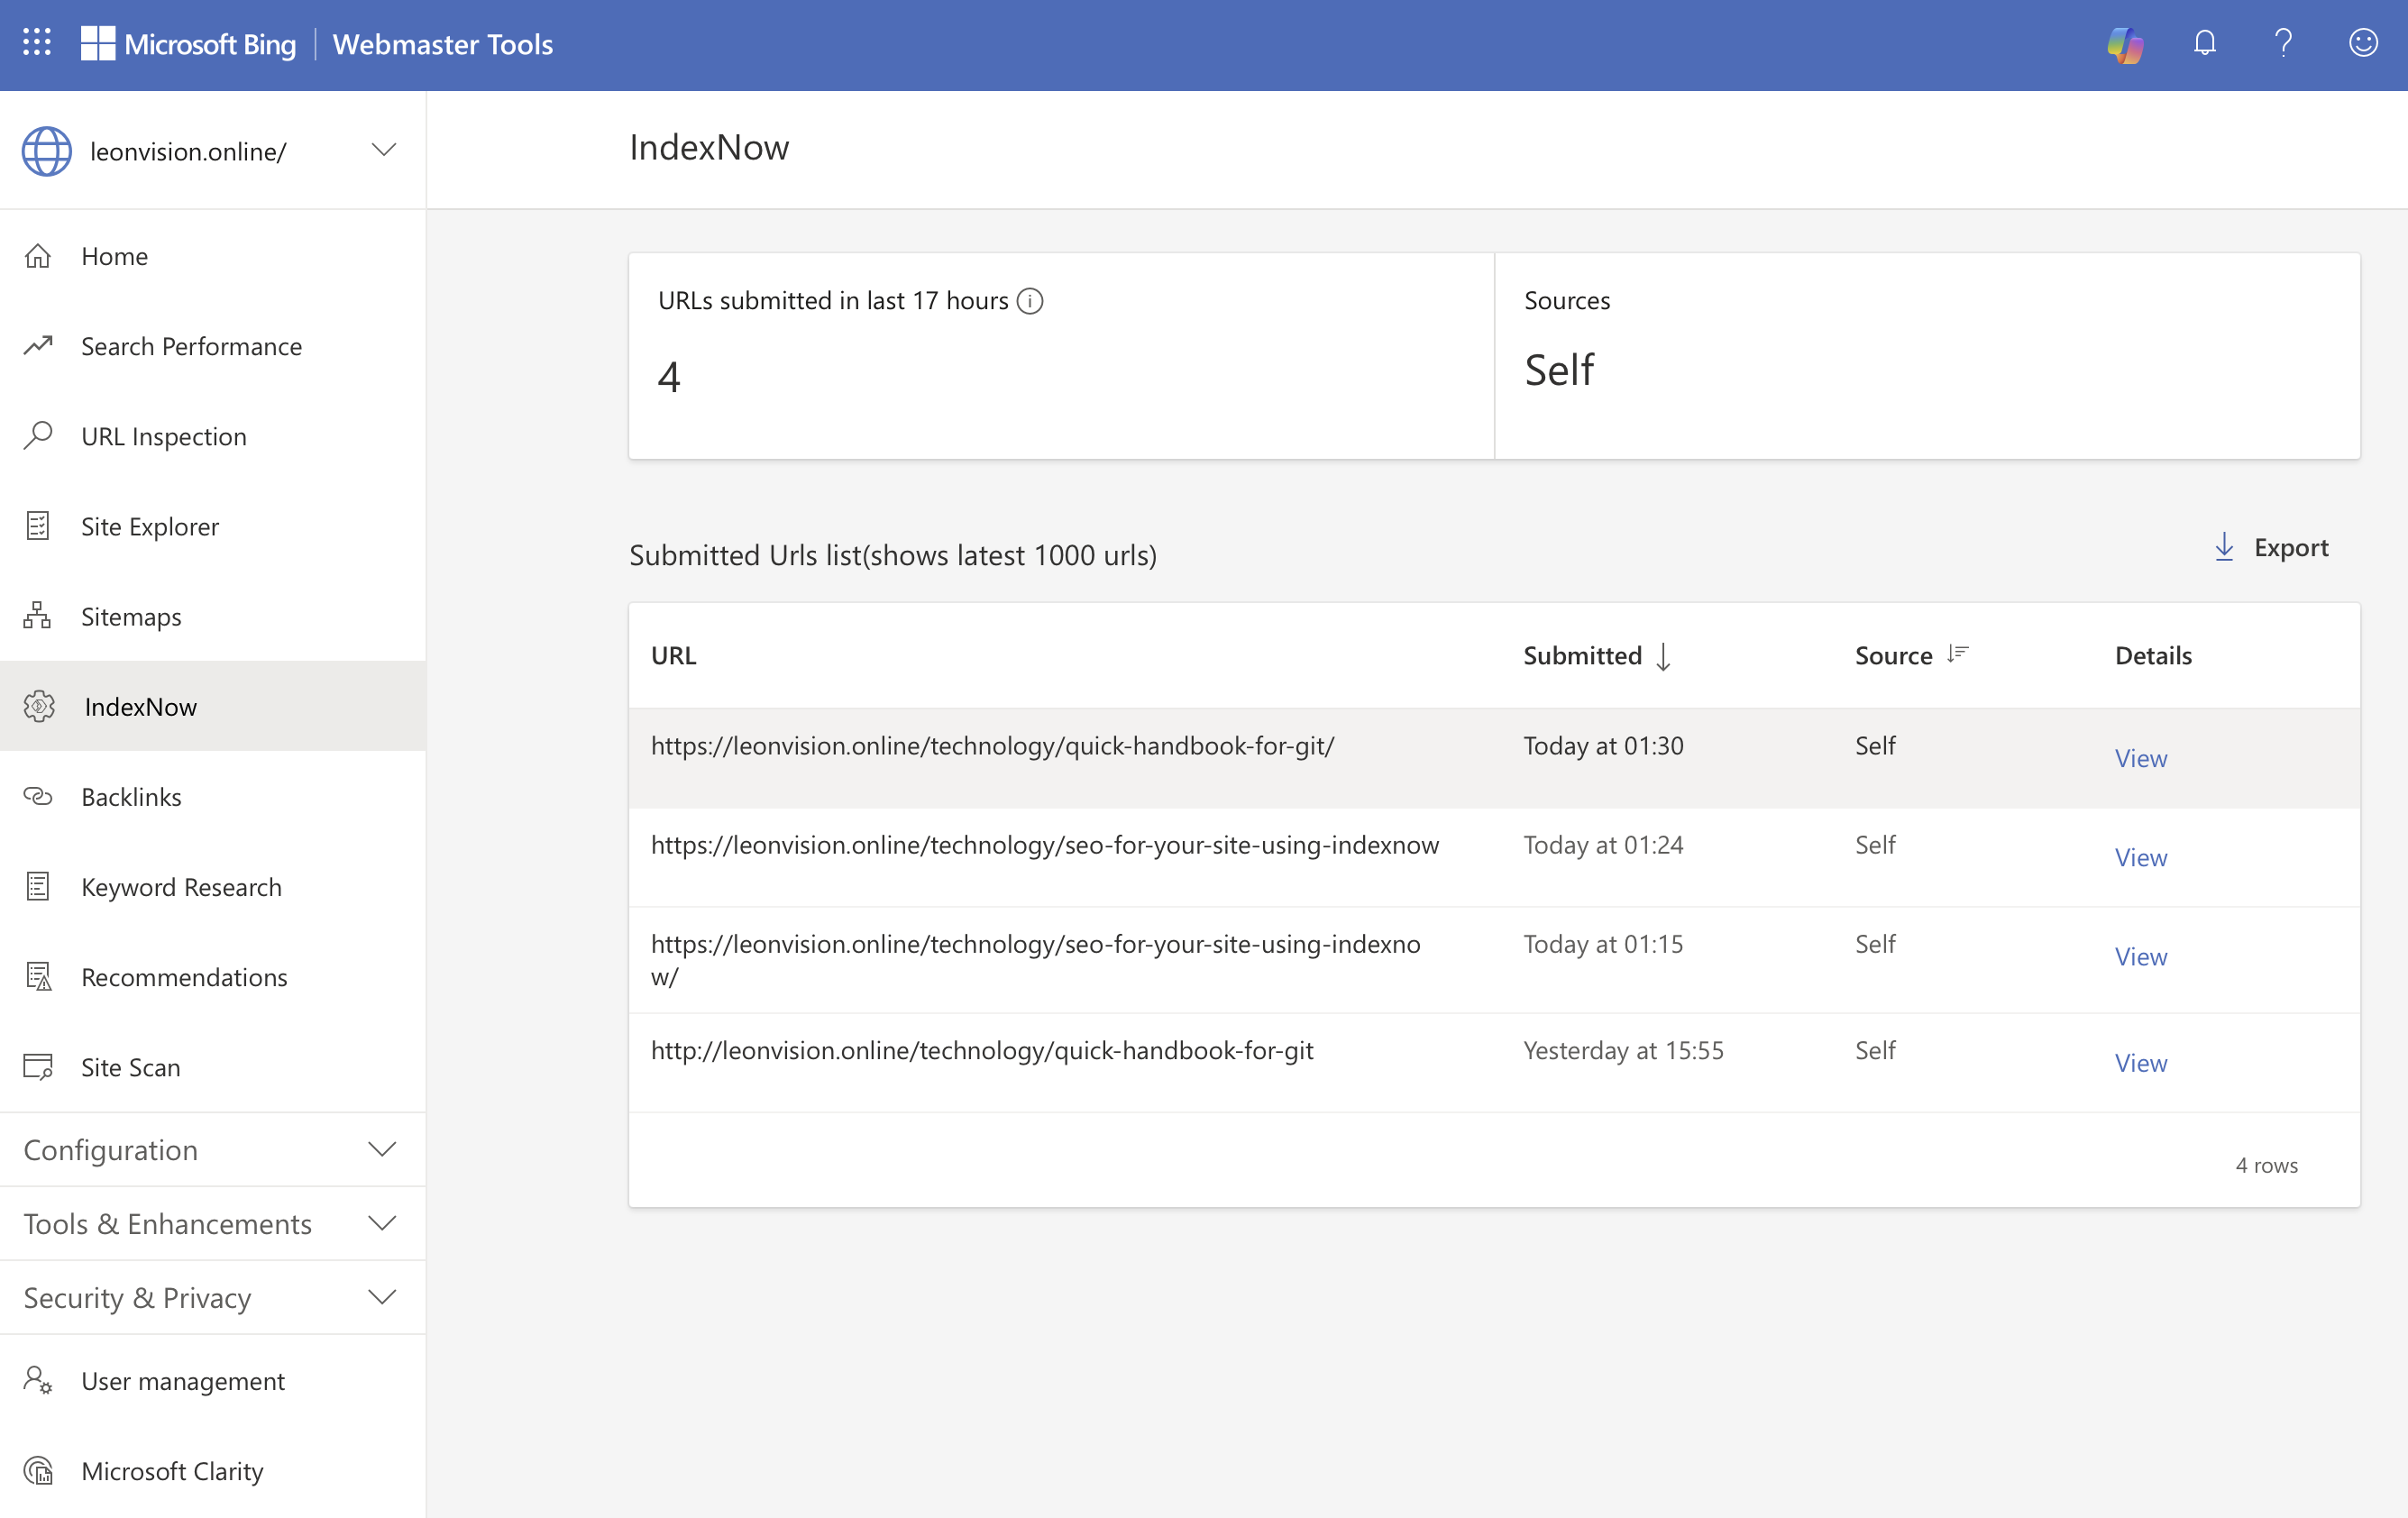
Task: Go to Search Performance in sidebar
Action: point(191,346)
